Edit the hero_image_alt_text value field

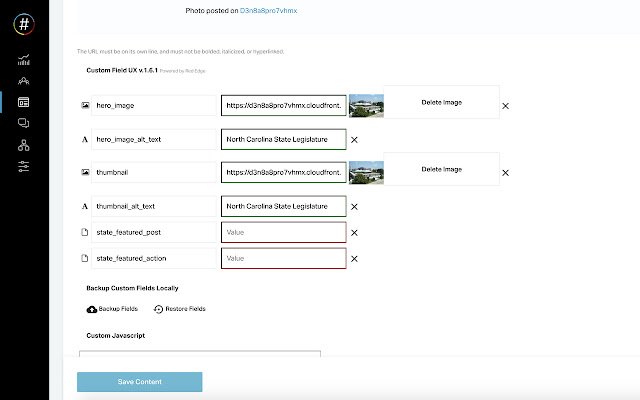point(284,139)
